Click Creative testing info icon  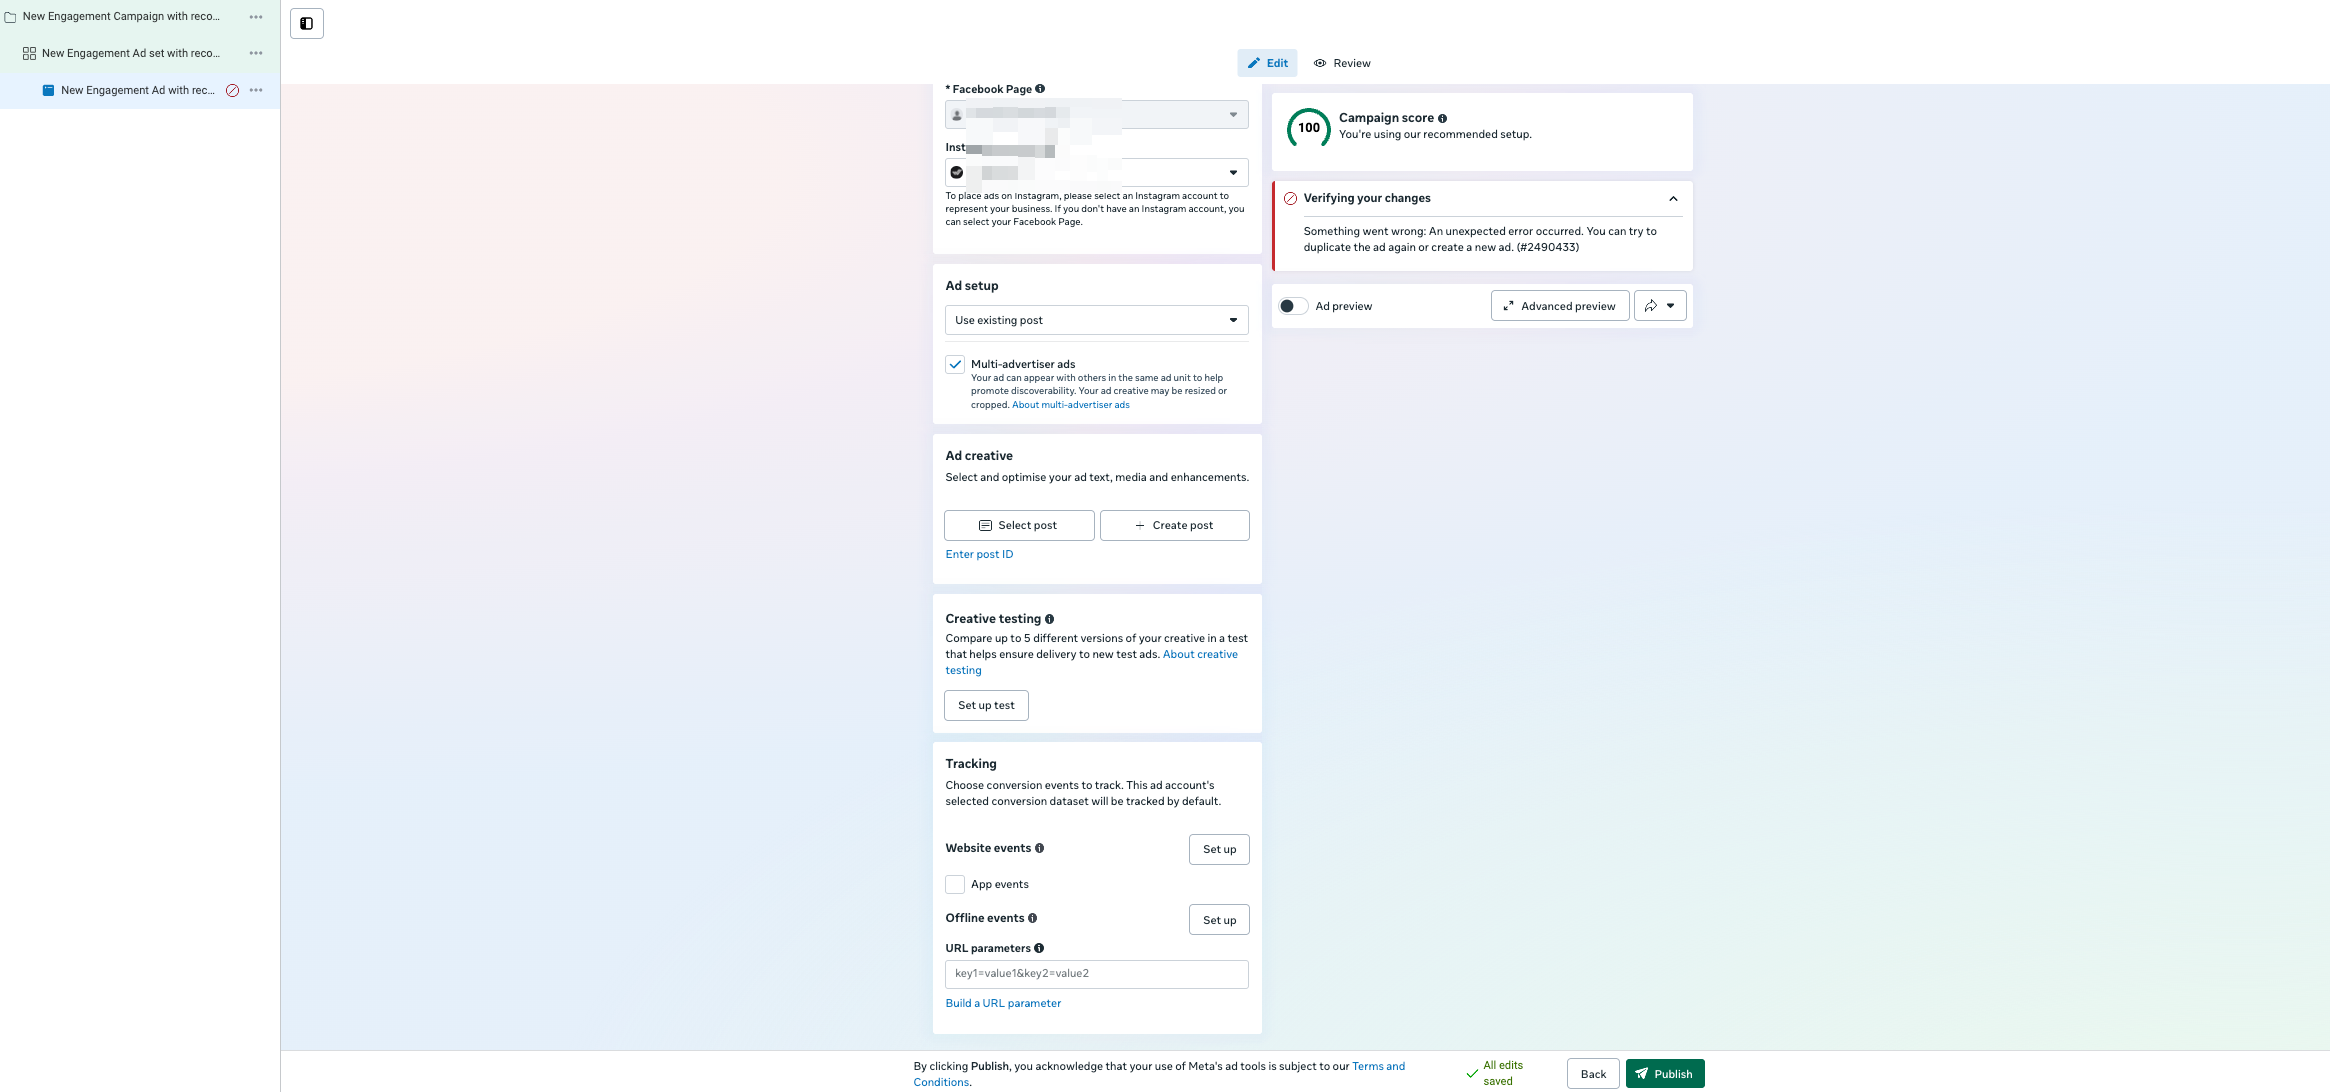click(1049, 619)
